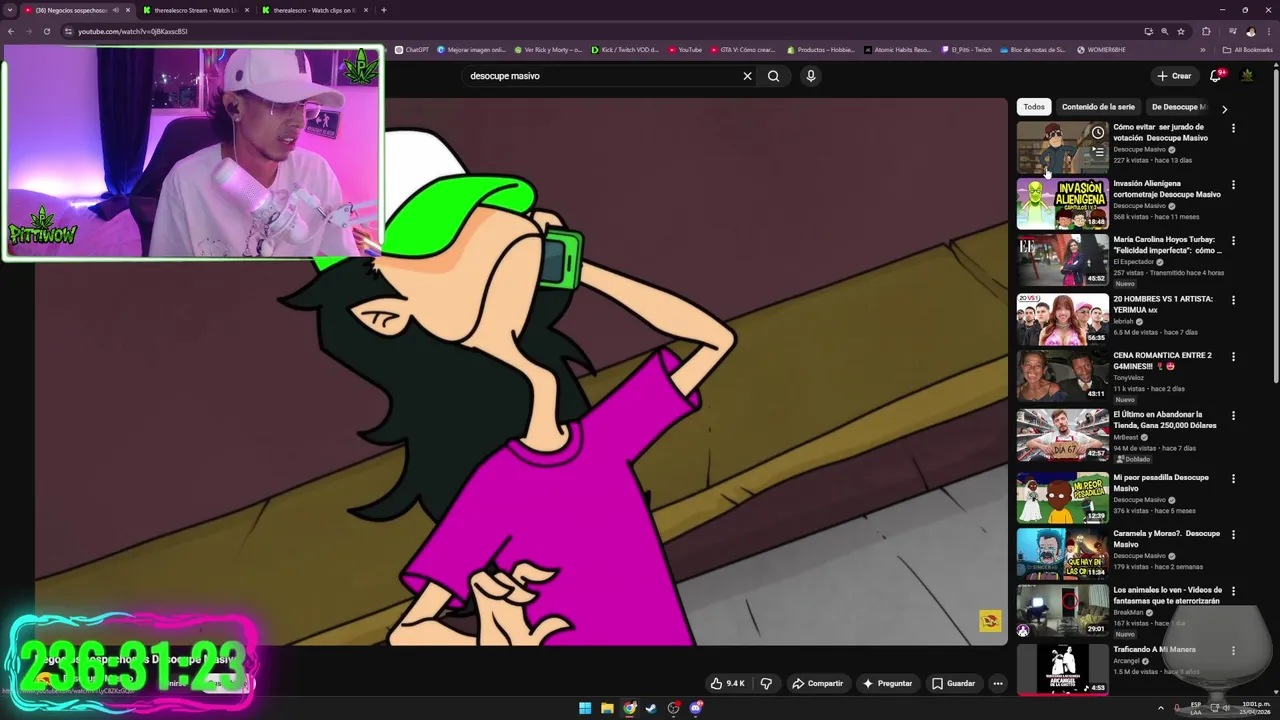Open Chrome from the taskbar
The width and height of the screenshot is (1280, 720).
click(x=629, y=708)
